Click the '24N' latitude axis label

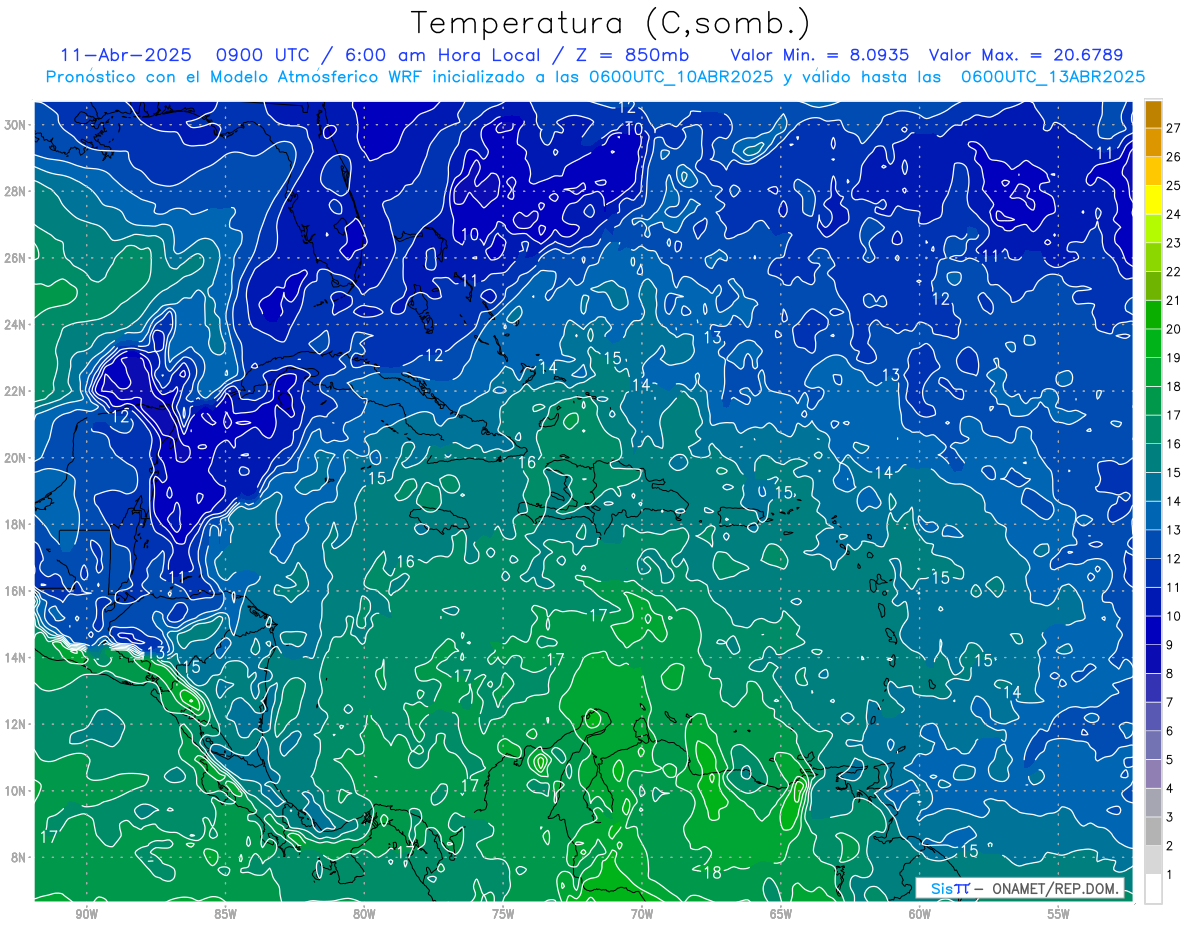[14, 325]
